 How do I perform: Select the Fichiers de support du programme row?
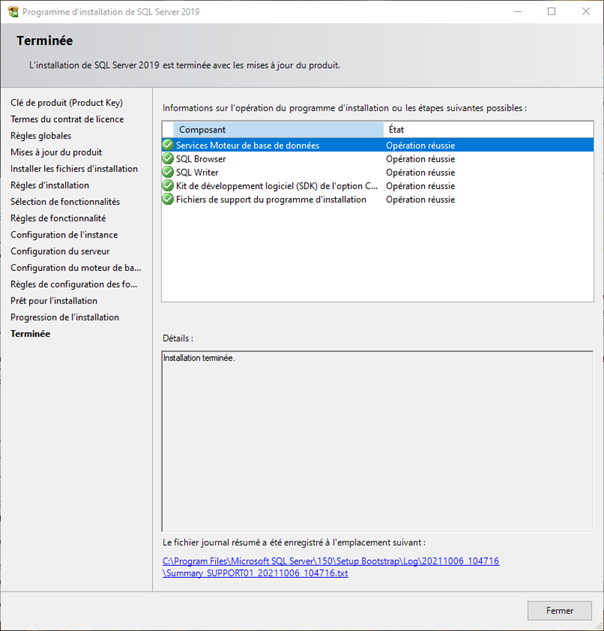(377, 200)
